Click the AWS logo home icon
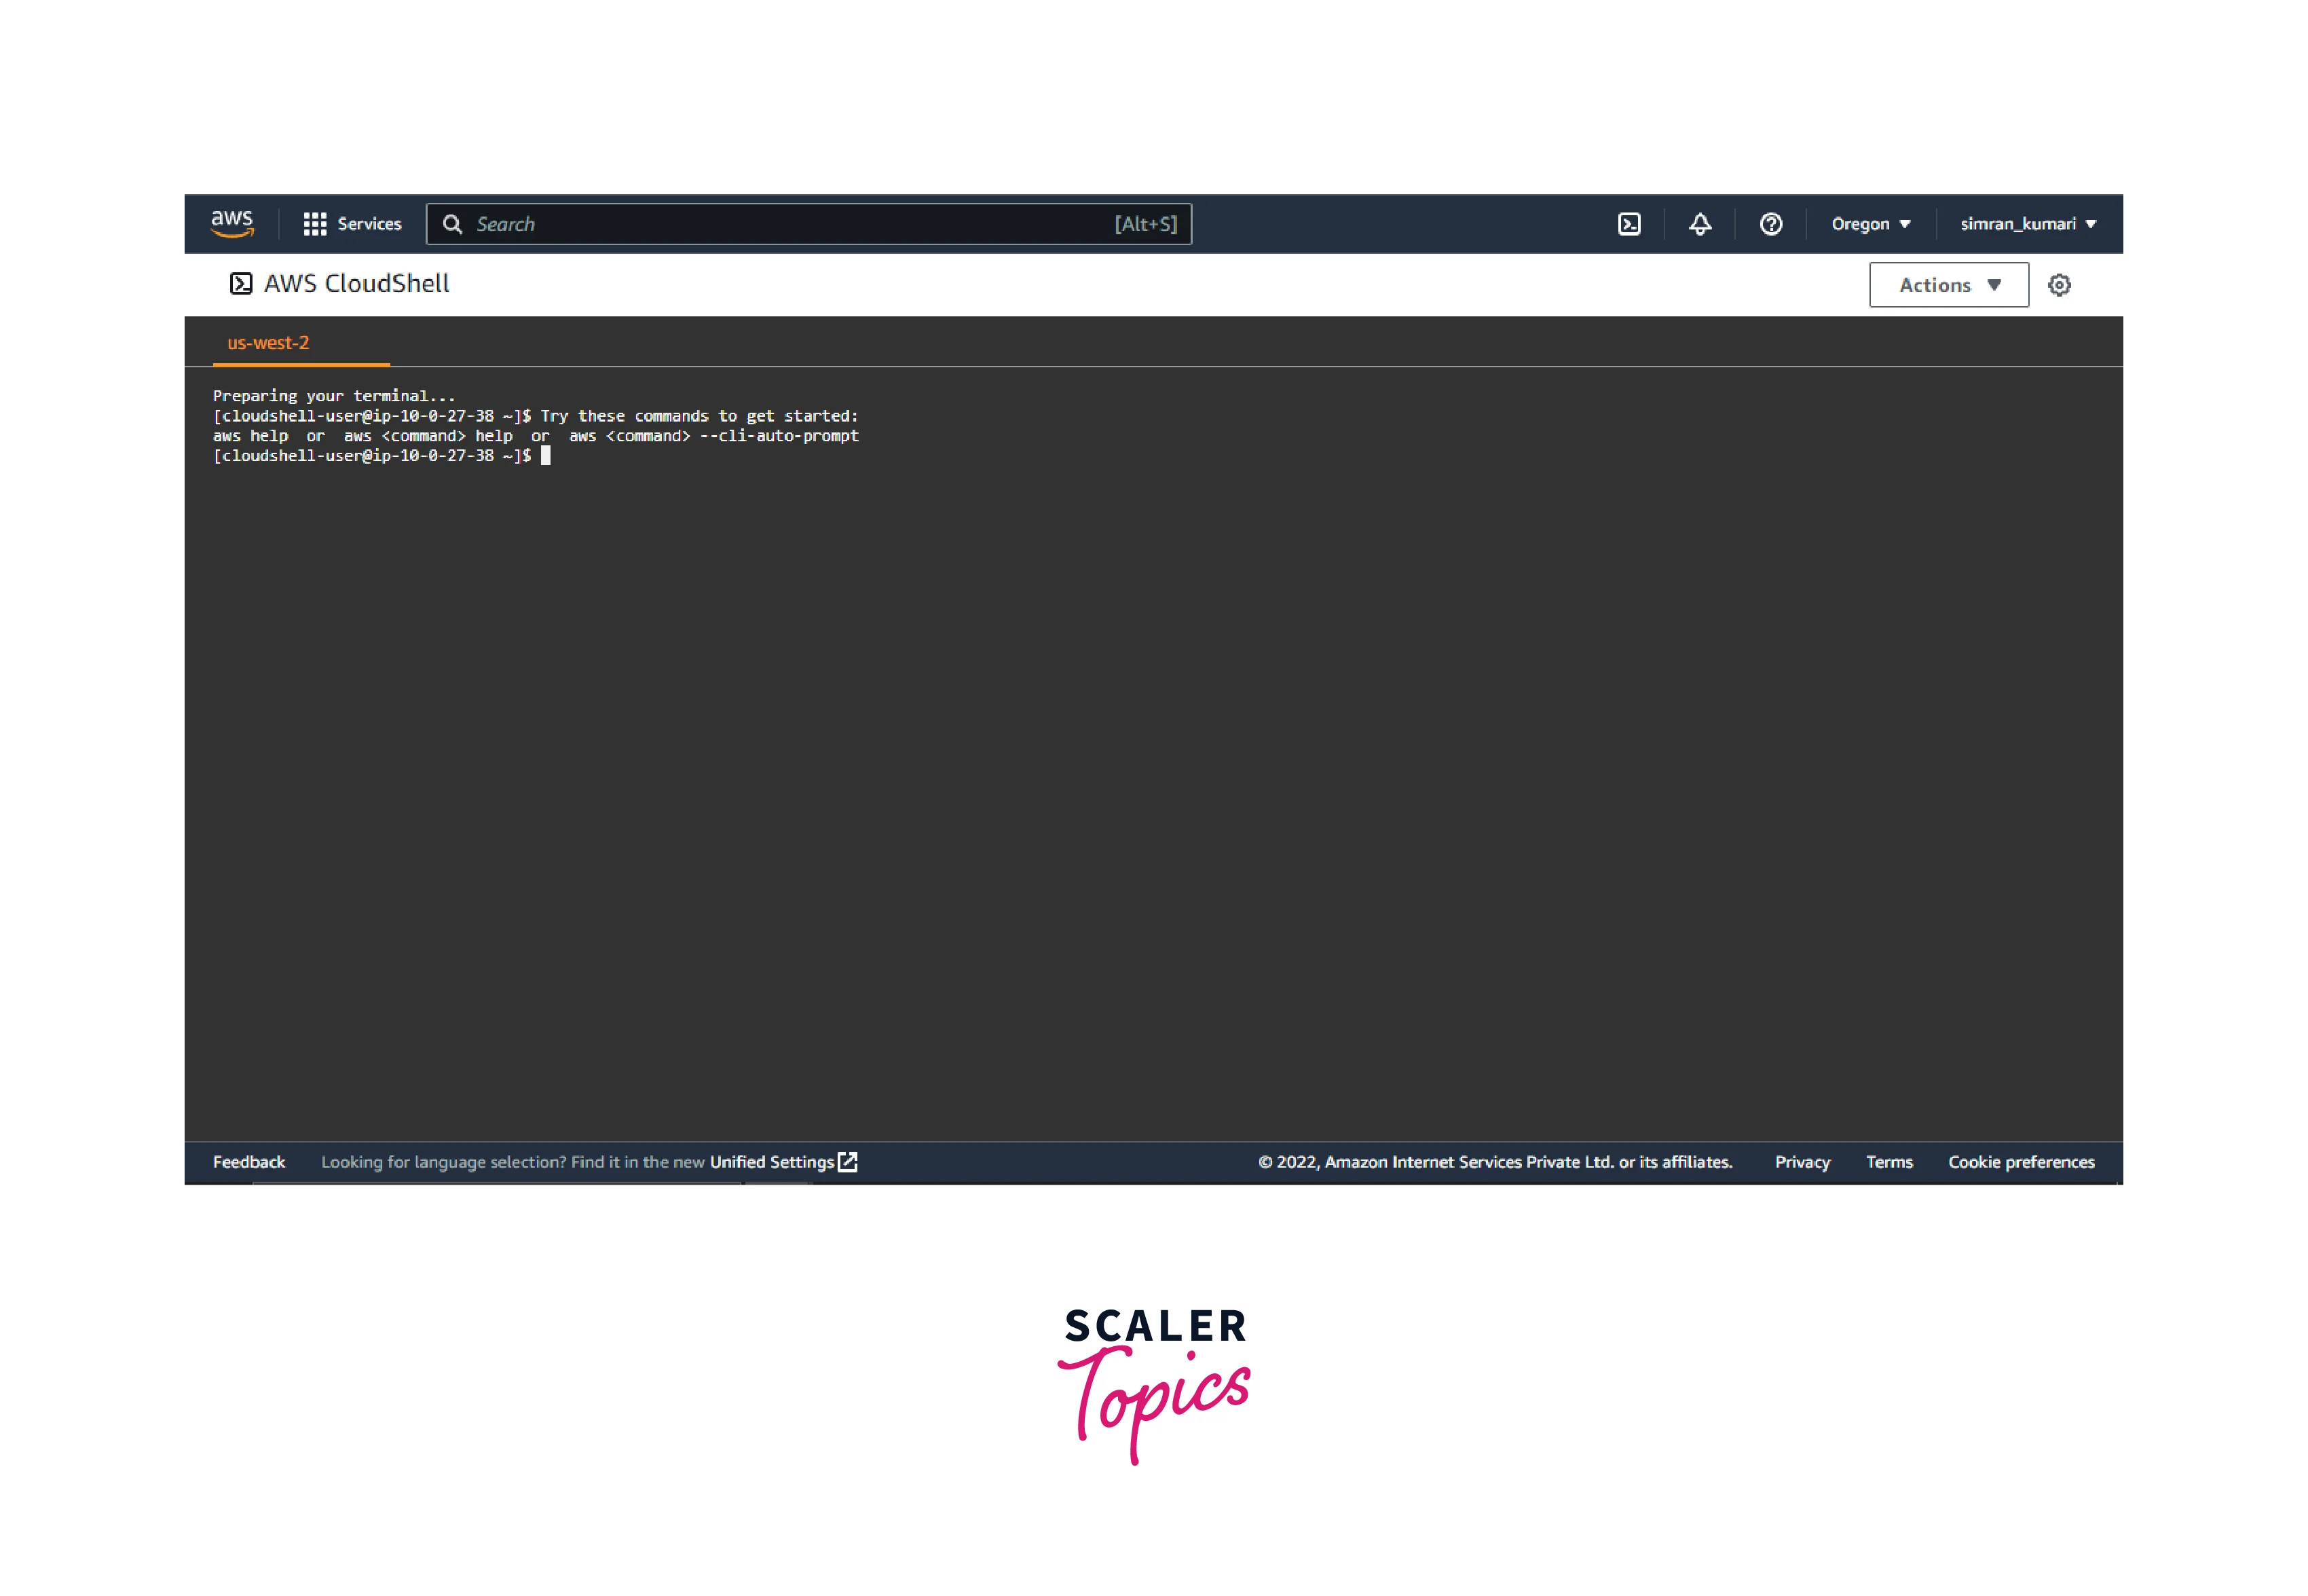 click(x=232, y=223)
